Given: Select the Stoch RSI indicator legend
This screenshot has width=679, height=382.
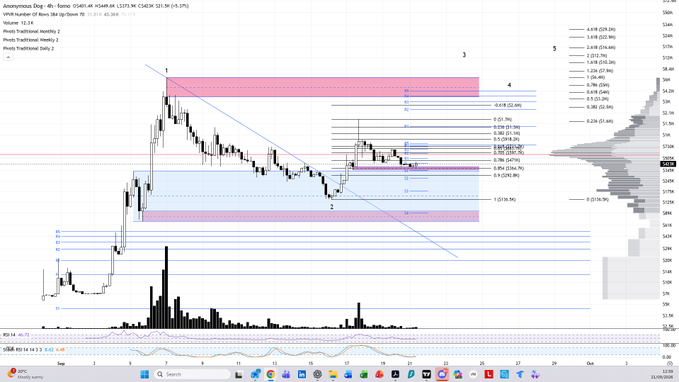Looking at the screenshot, I should pyautogui.click(x=33, y=350).
